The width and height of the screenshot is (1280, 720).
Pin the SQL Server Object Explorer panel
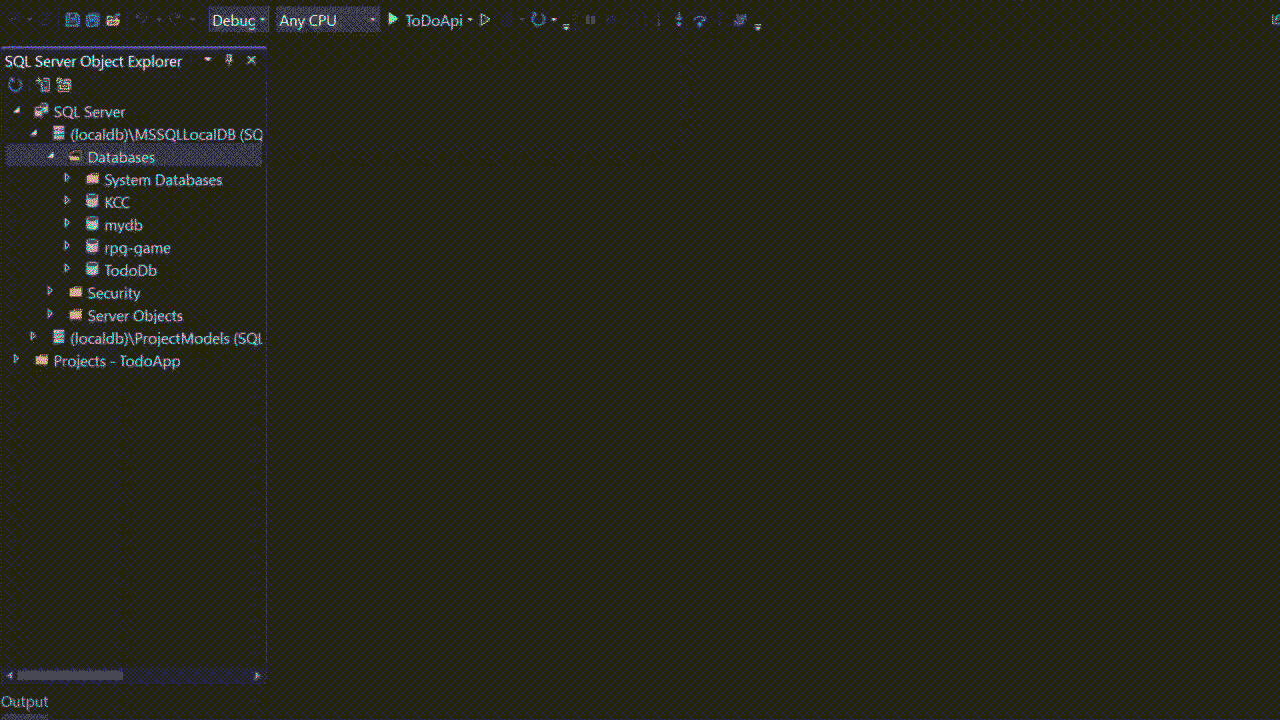coord(228,60)
